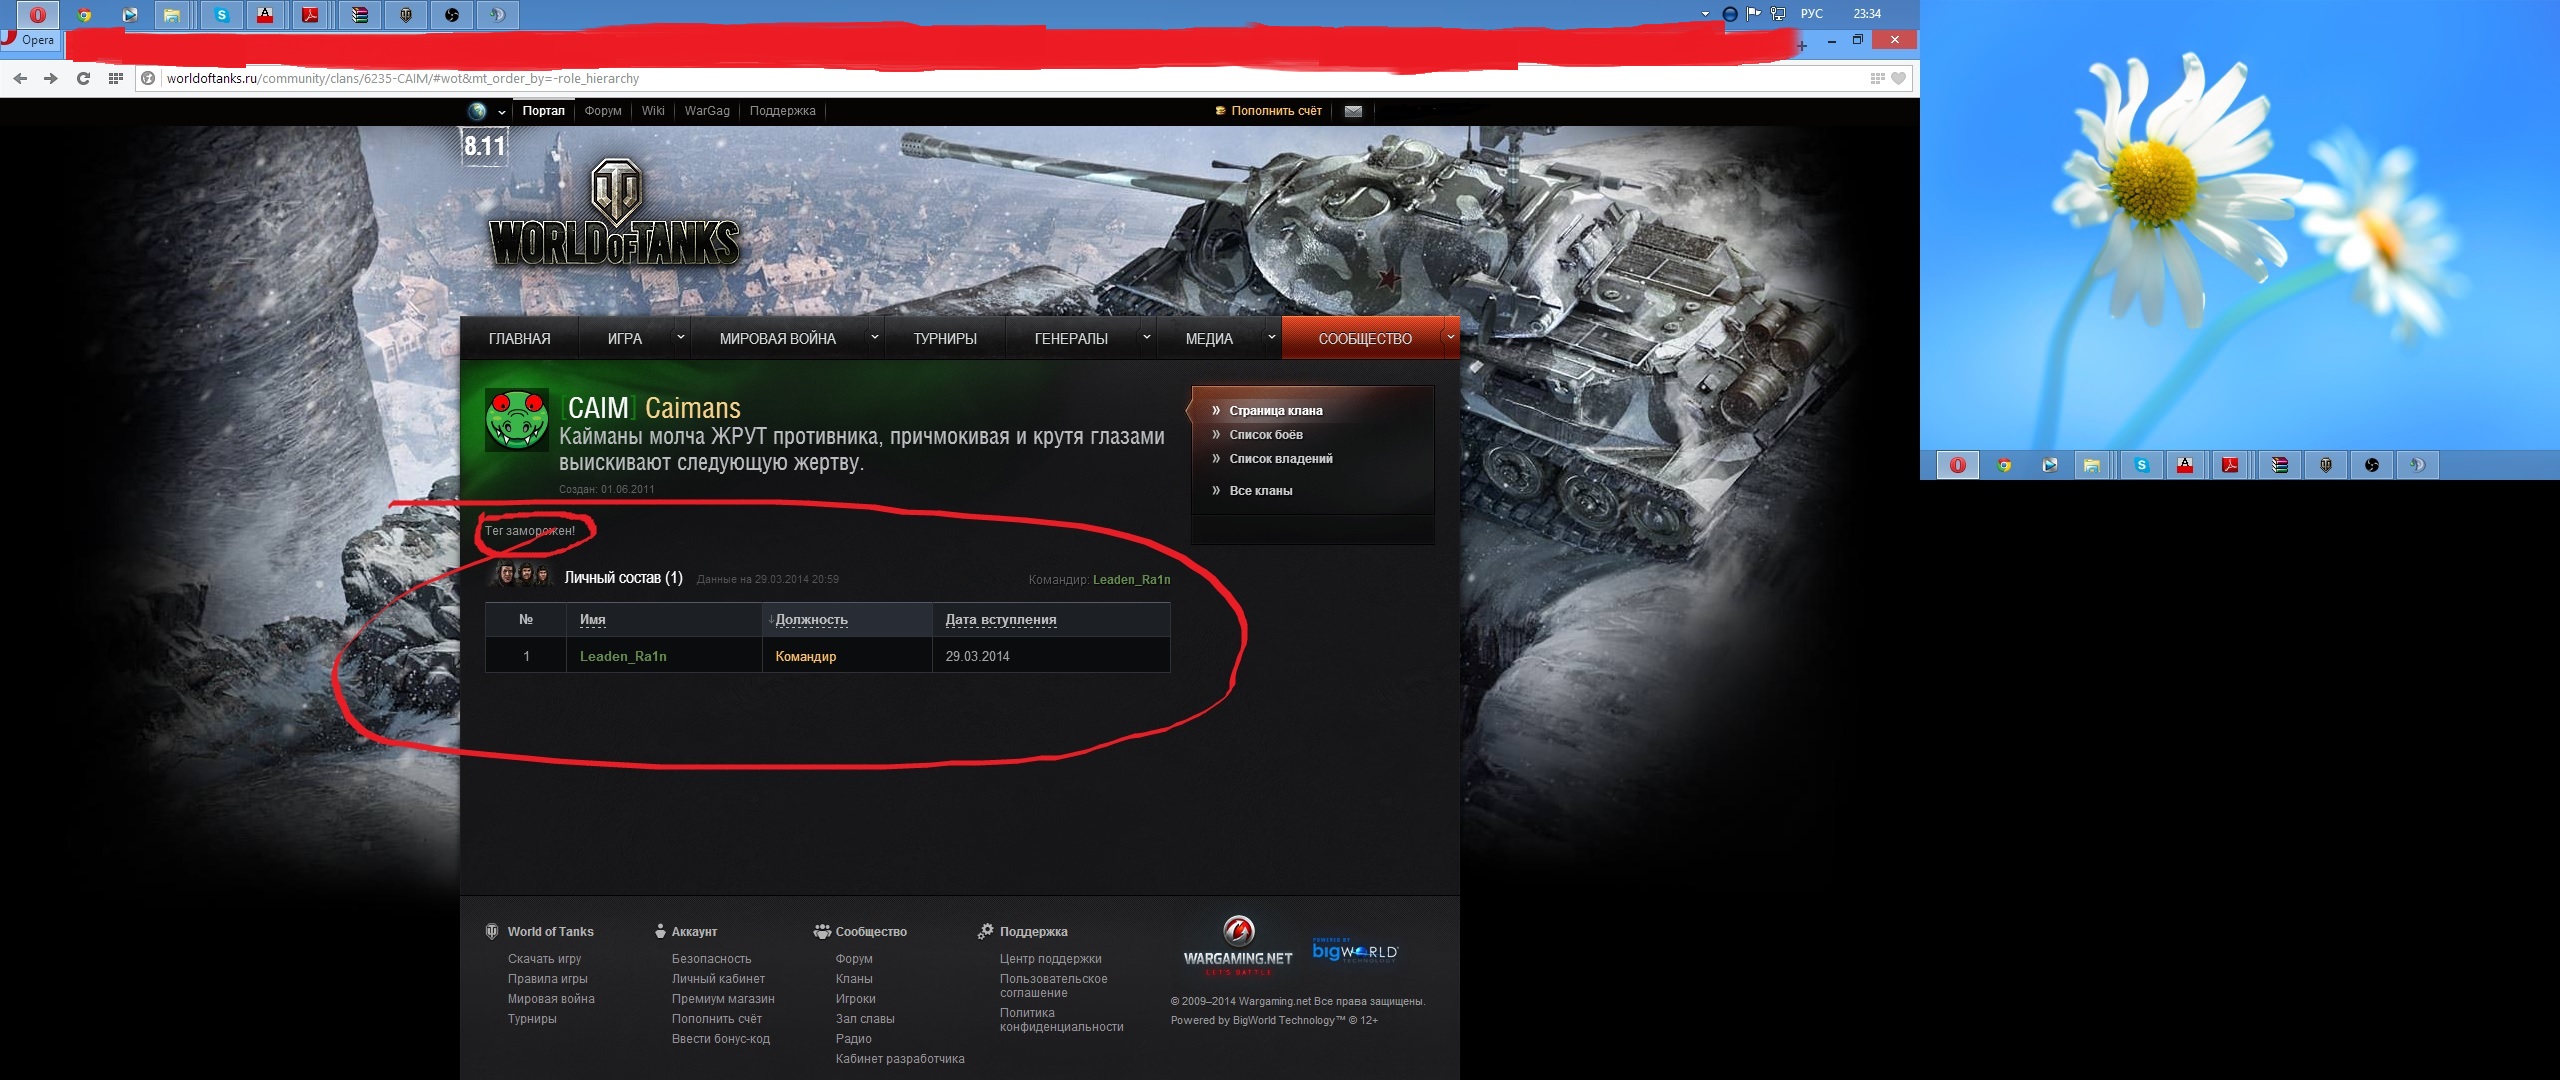Click the browser forward arrow

tap(51, 78)
